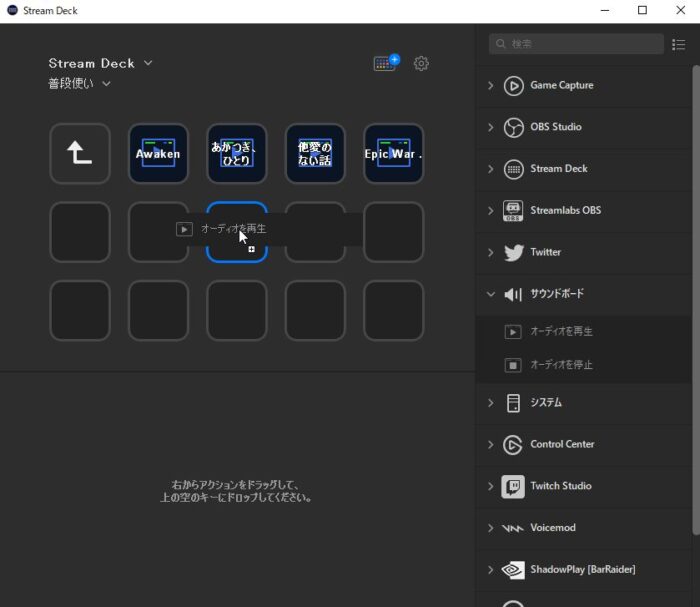Click the stop icon beside オーディオを停止
This screenshot has width=700, height=607.
(x=513, y=366)
